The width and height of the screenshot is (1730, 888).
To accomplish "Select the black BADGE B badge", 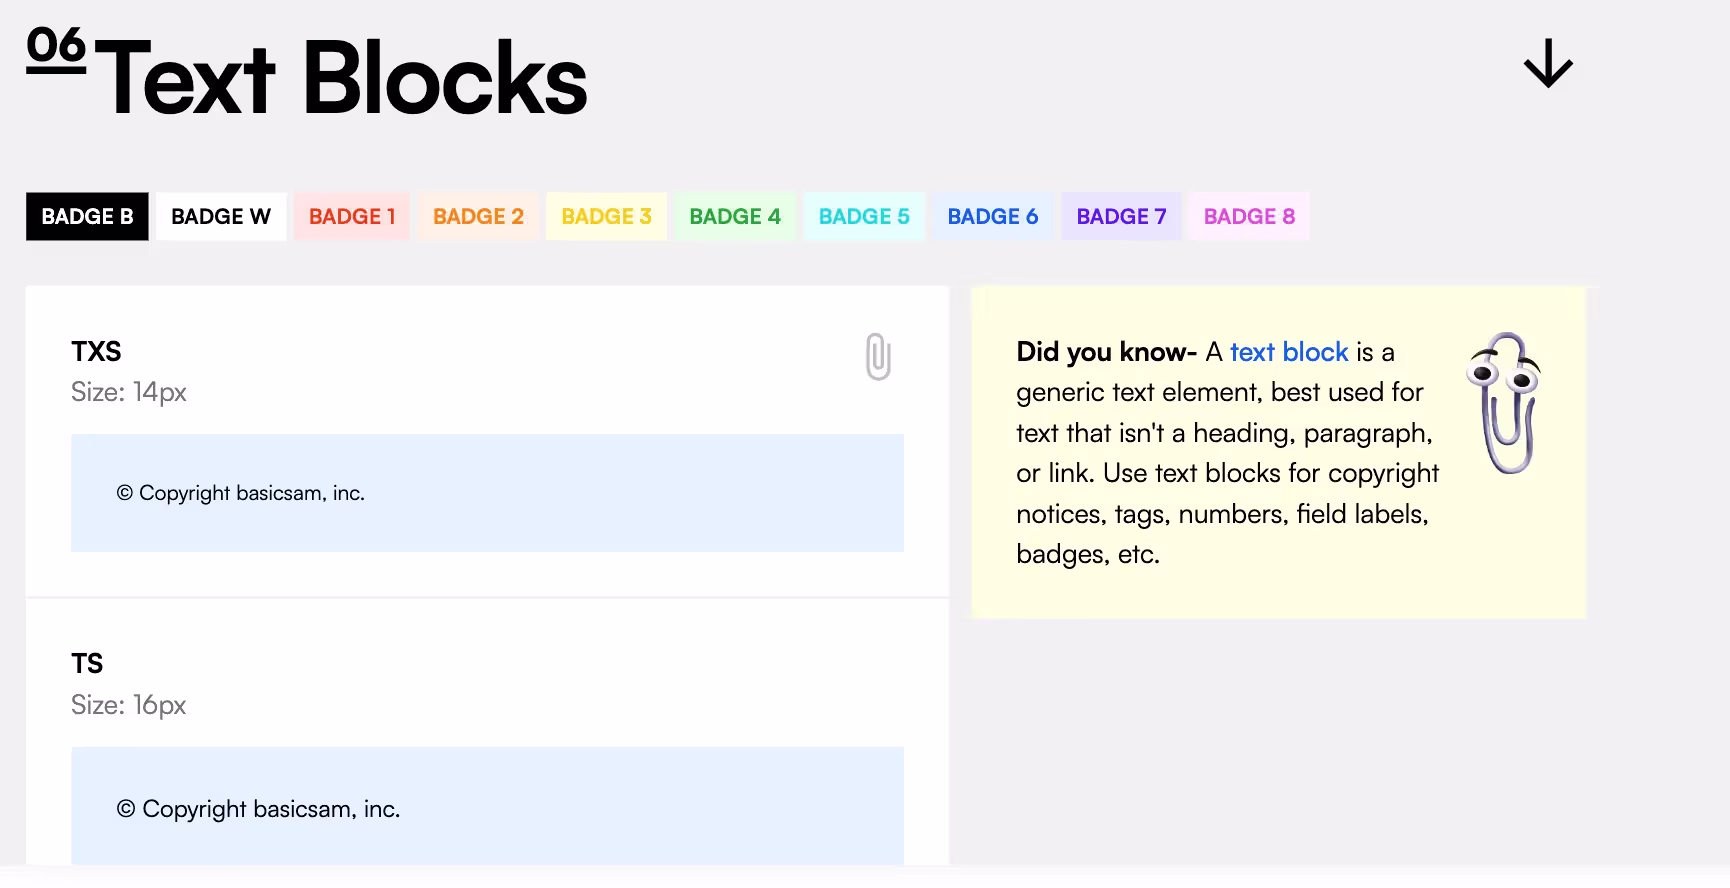I will (87, 216).
